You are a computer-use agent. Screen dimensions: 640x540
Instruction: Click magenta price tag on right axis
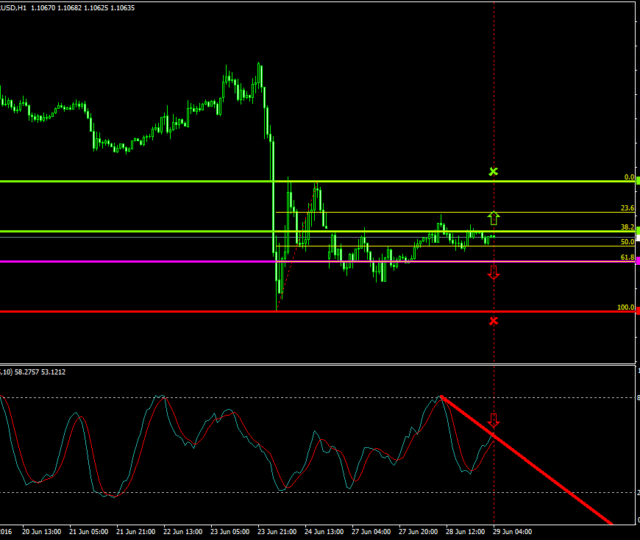(637, 262)
